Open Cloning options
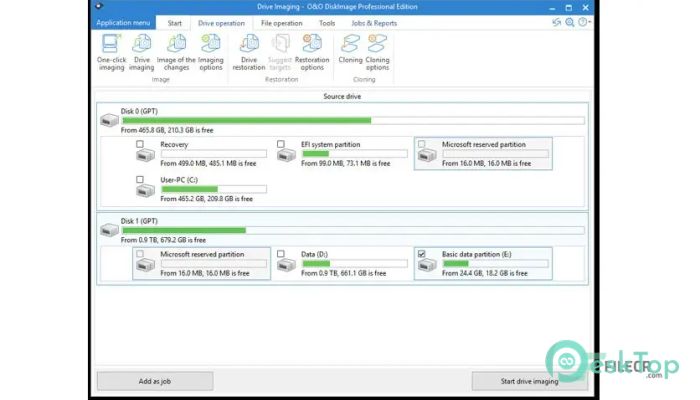 click(377, 52)
